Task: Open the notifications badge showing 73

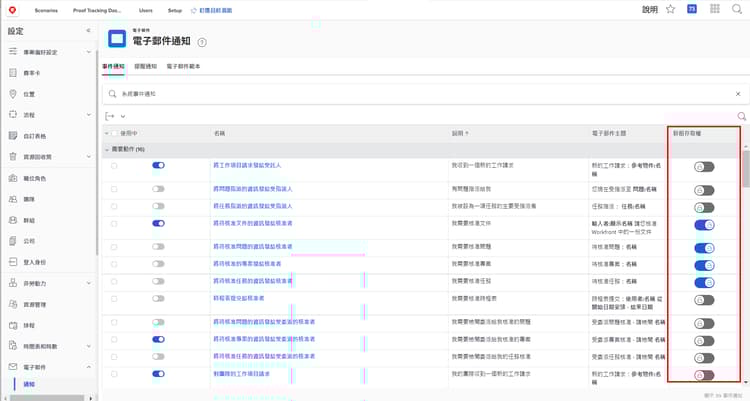Action: pos(692,9)
